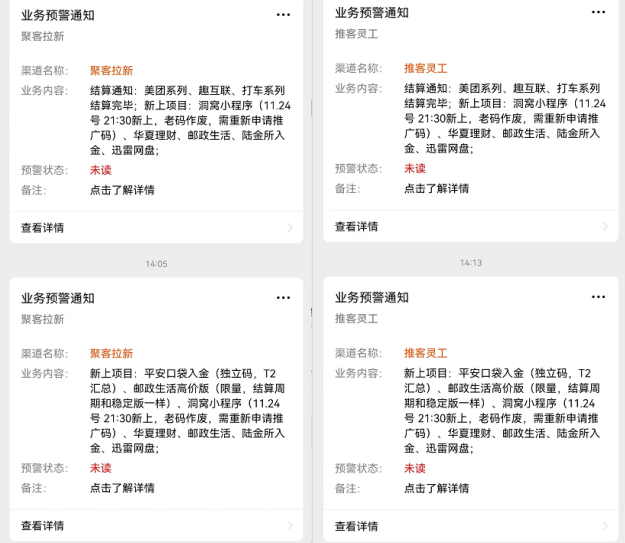Click the 14:05 timestamp divider
This screenshot has width=625, height=543.
(x=156, y=264)
